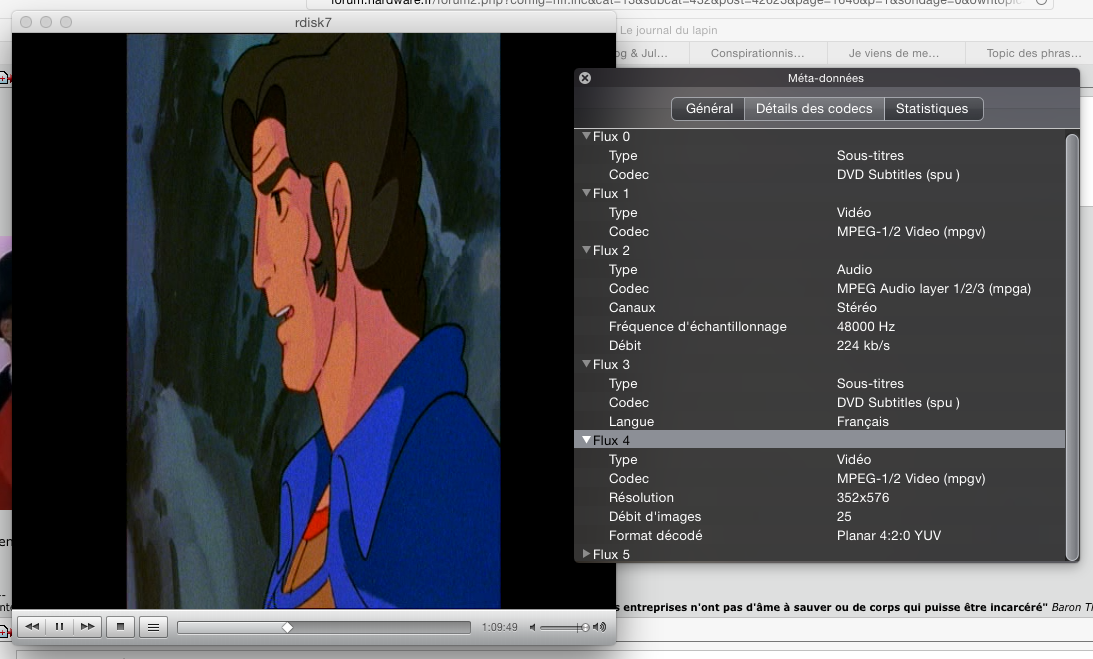Expand the Flux 5 section
This screenshot has height=659, width=1093.
pyautogui.click(x=586, y=554)
